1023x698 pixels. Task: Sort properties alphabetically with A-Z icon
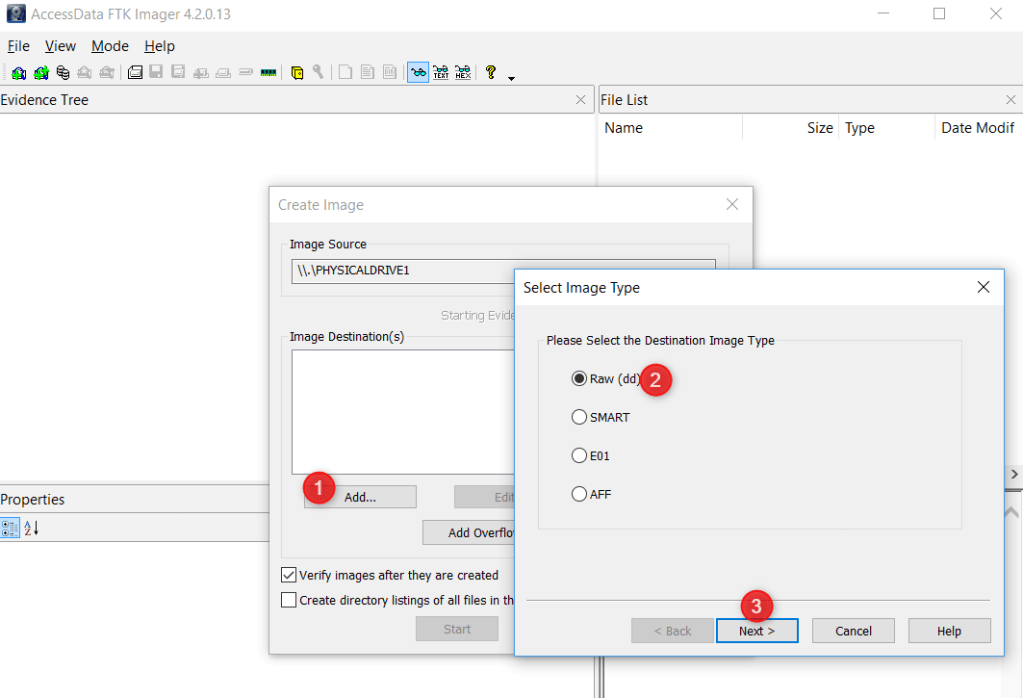[31, 528]
